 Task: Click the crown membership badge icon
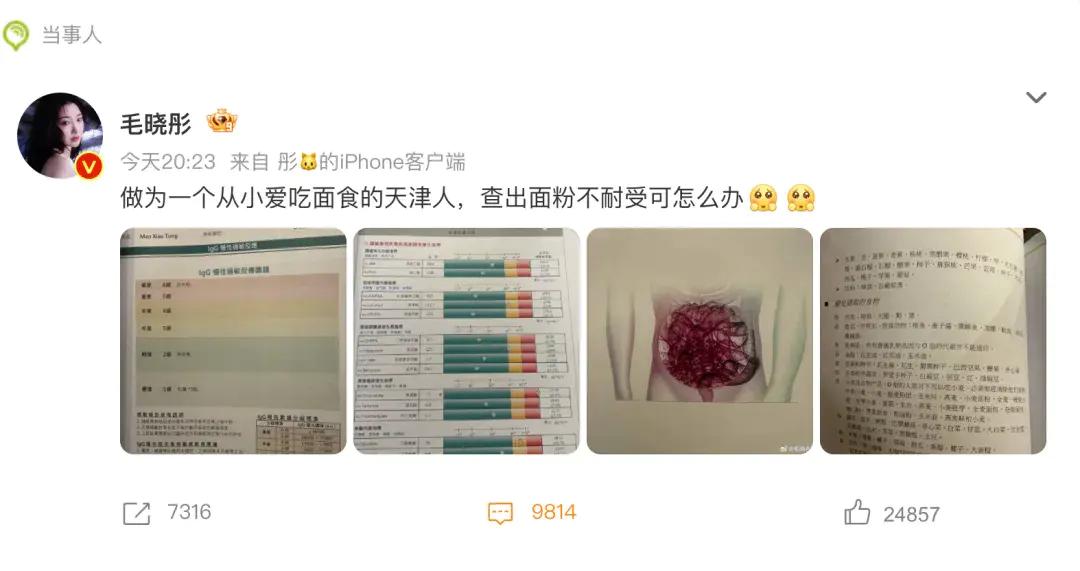click(222, 122)
